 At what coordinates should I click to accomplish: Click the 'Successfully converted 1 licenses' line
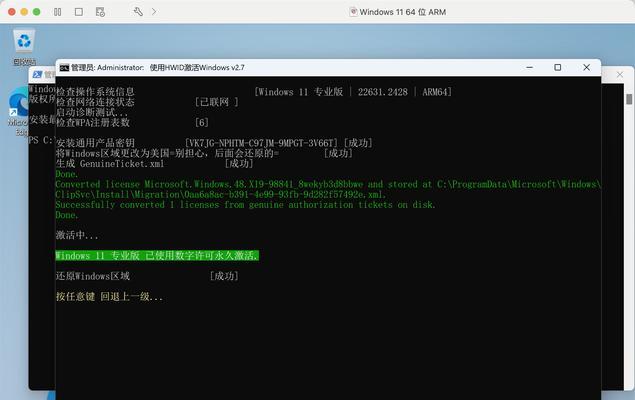(245, 205)
